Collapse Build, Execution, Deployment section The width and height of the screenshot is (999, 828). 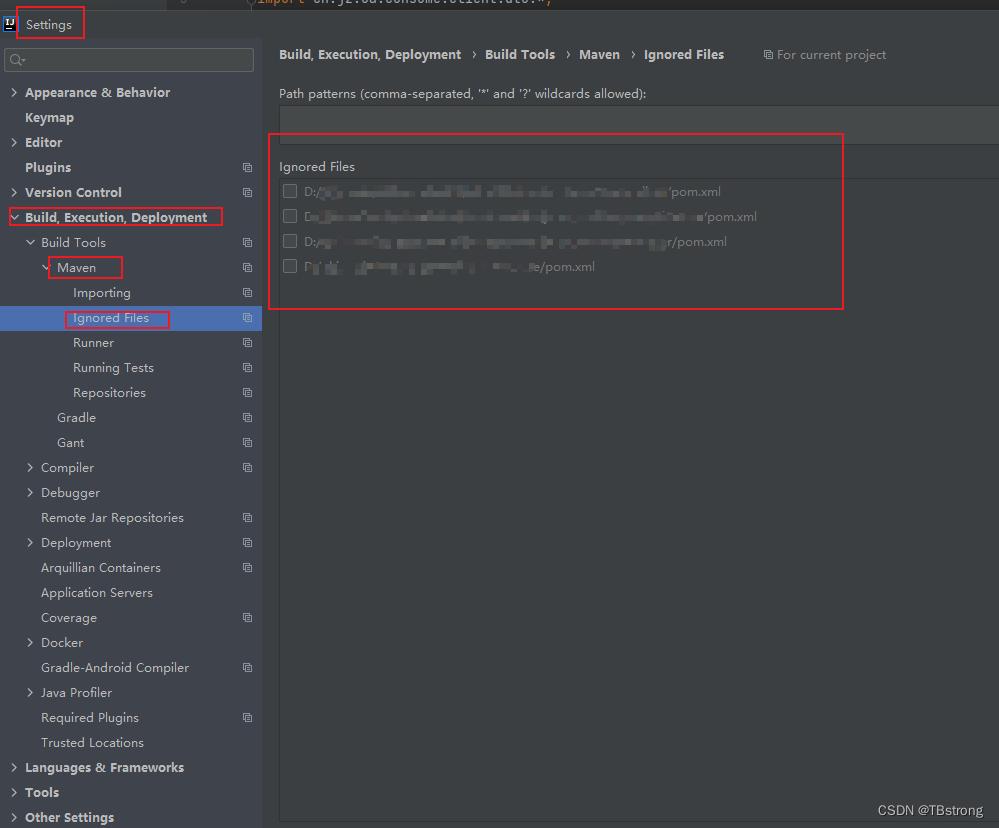(15, 217)
